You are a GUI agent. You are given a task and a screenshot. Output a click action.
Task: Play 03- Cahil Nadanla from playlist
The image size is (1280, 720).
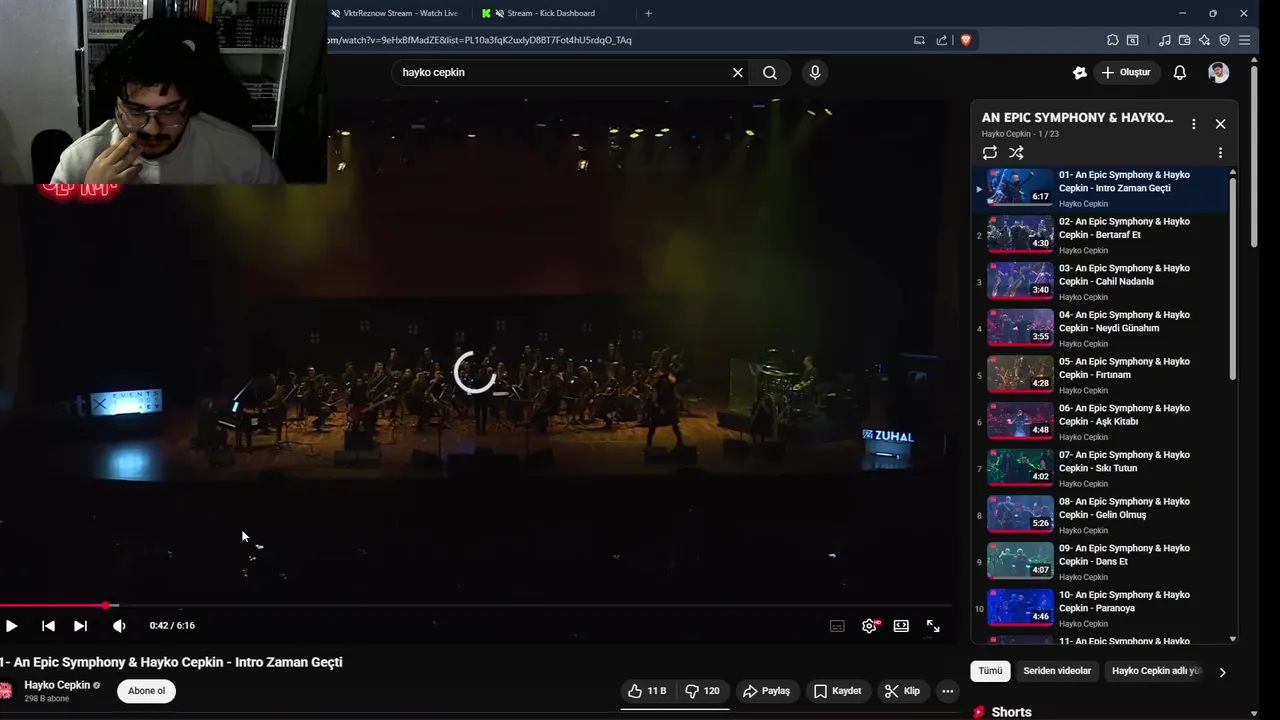pyautogui.click(x=1100, y=283)
